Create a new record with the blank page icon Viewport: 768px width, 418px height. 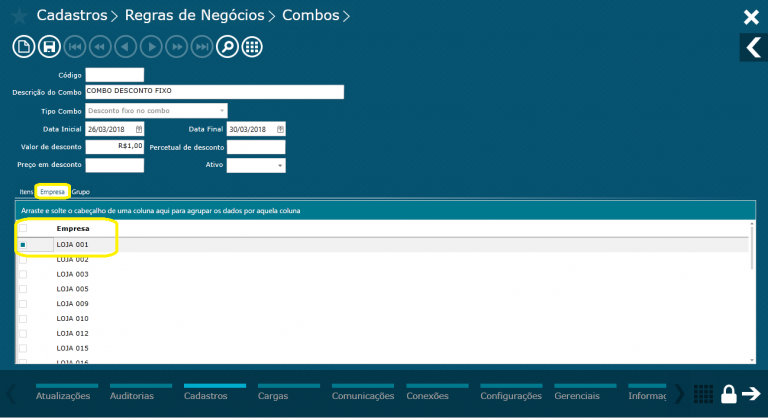tap(24, 47)
